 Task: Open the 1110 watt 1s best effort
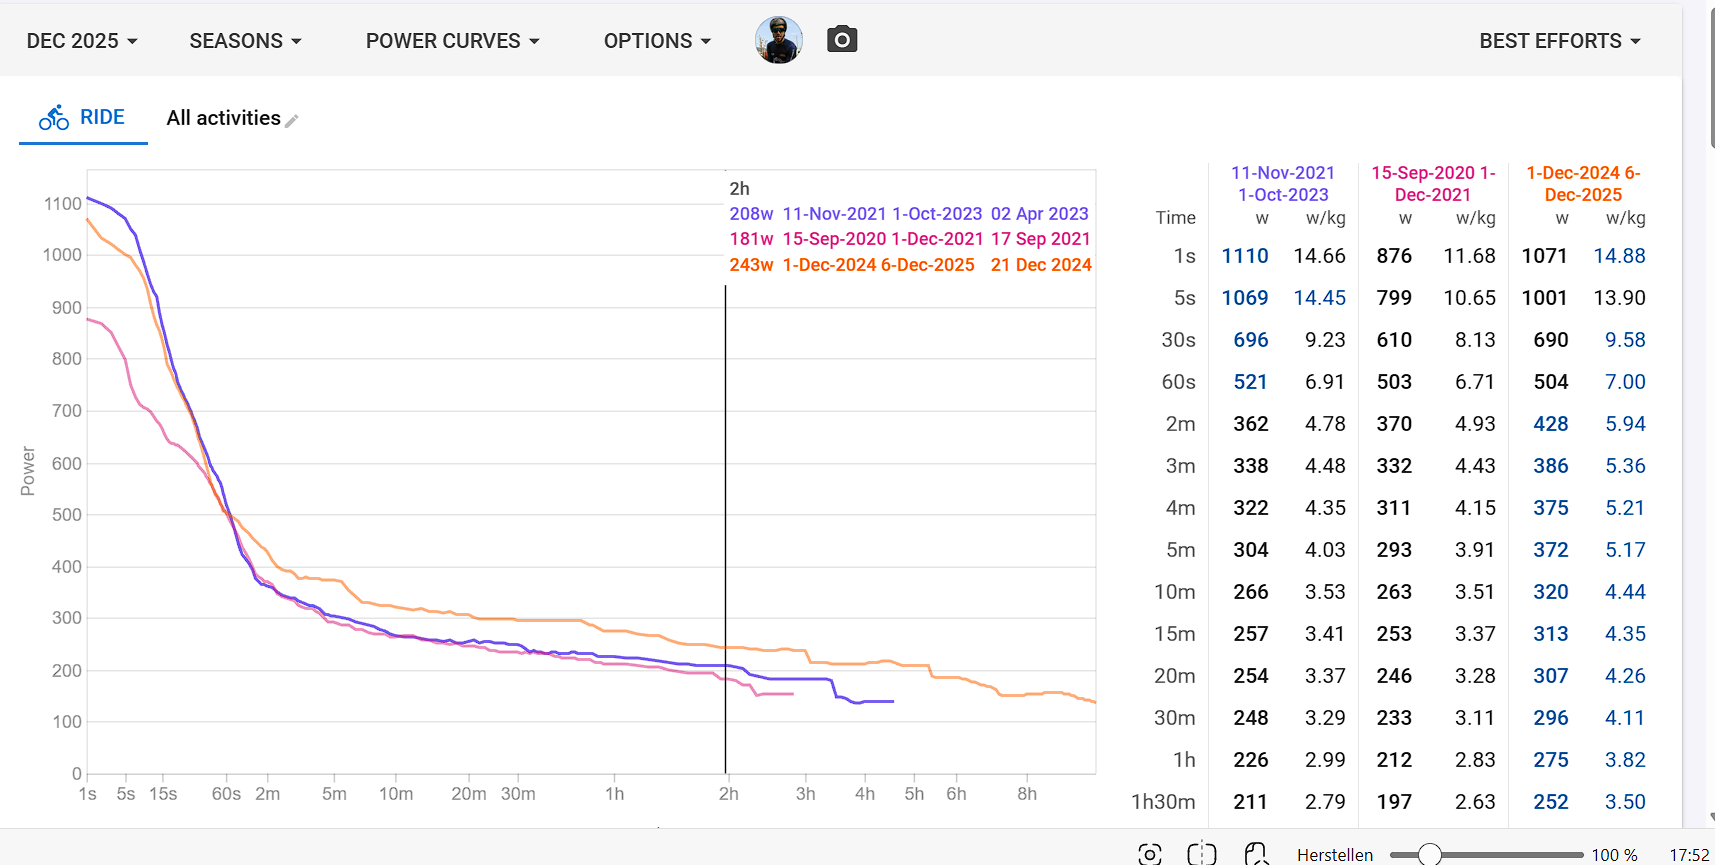click(x=1244, y=256)
